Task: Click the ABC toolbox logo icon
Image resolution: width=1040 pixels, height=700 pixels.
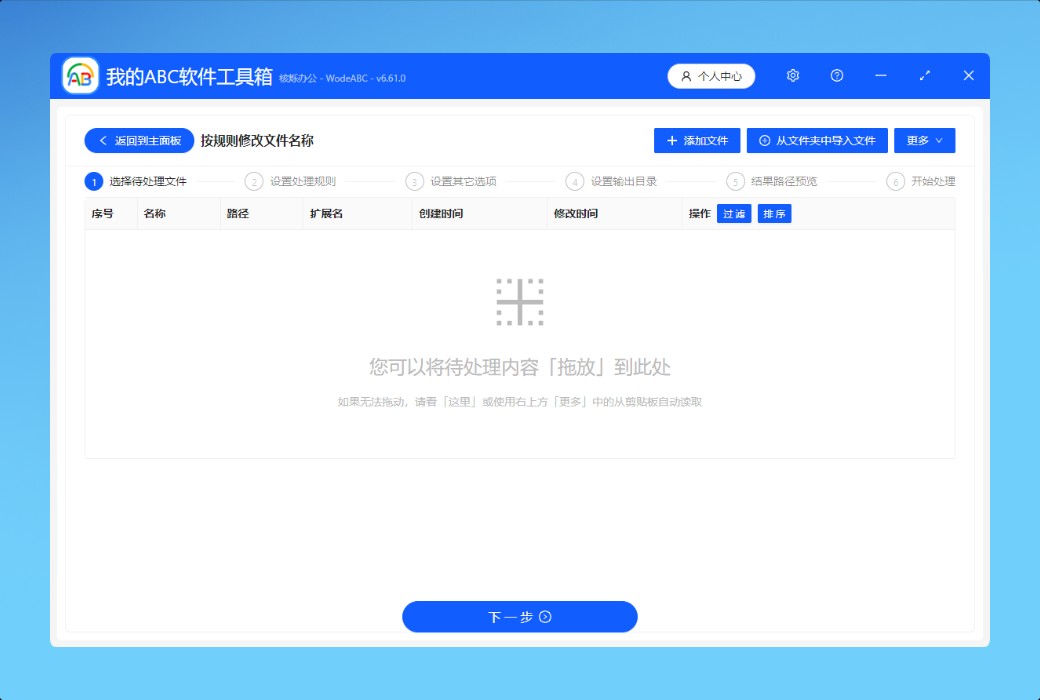Action: click(80, 76)
